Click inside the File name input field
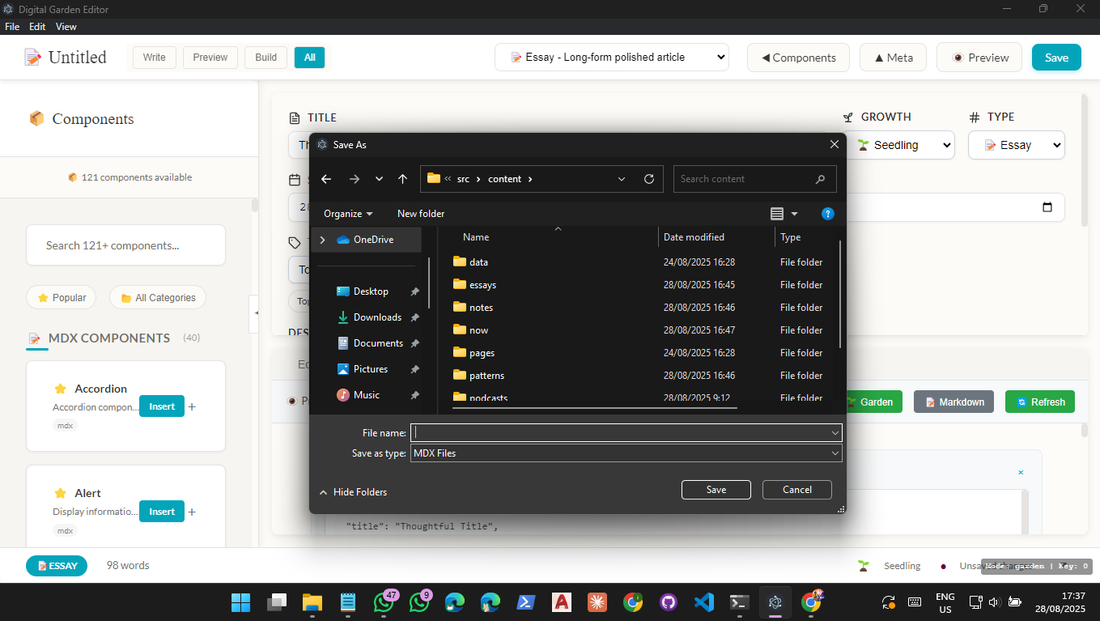The width and height of the screenshot is (1100, 621). tap(620, 432)
